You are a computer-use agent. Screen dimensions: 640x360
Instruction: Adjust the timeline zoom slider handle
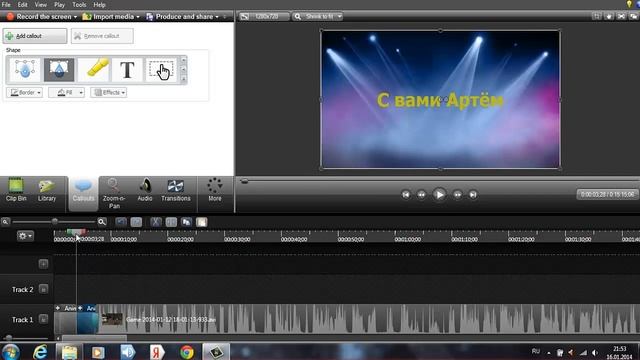tap(55, 222)
